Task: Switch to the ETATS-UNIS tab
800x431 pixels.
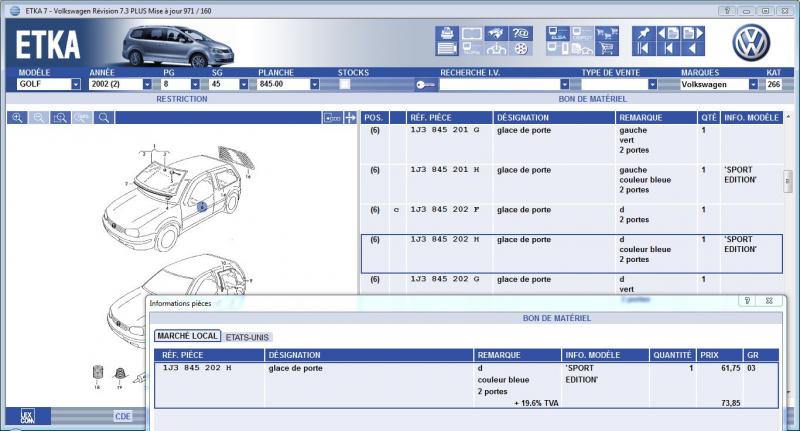Action: click(247, 337)
